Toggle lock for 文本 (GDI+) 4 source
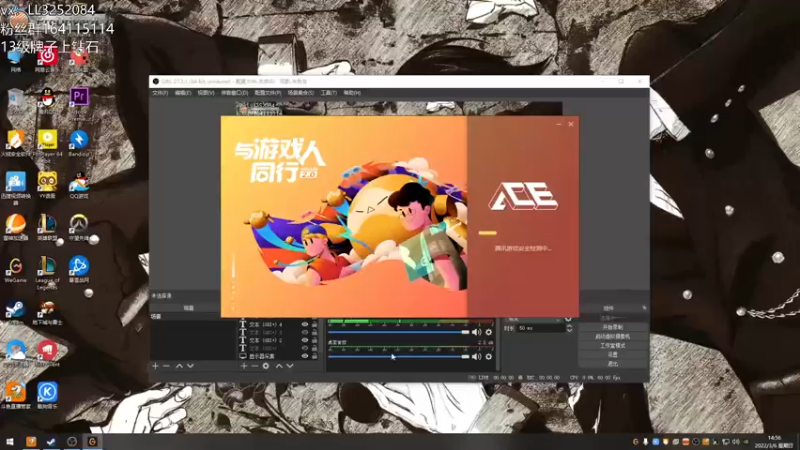This screenshot has height=450, width=800. click(314, 324)
